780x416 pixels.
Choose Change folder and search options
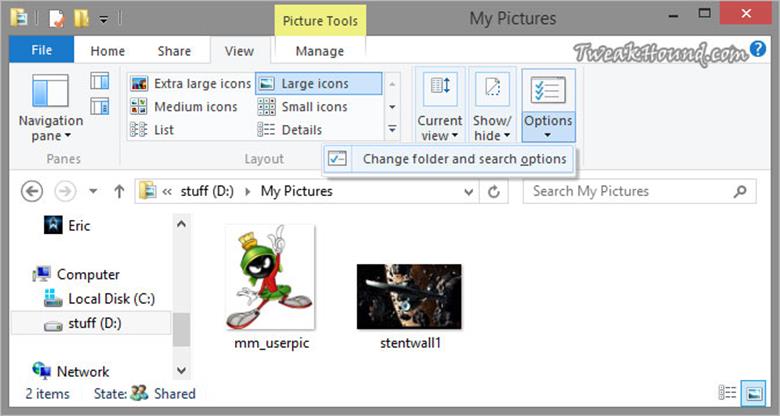click(448, 159)
